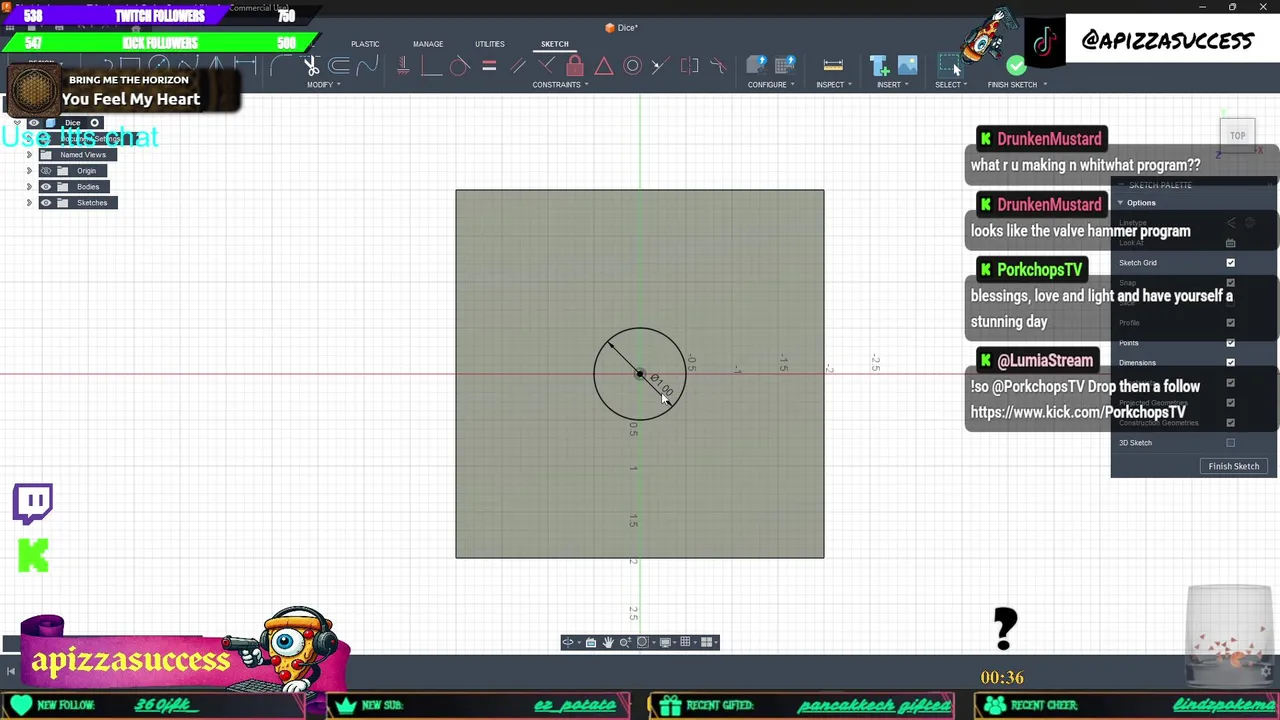Select the Trim scissors tool
The width and height of the screenshot is (1280, 720).
[311, 66]
